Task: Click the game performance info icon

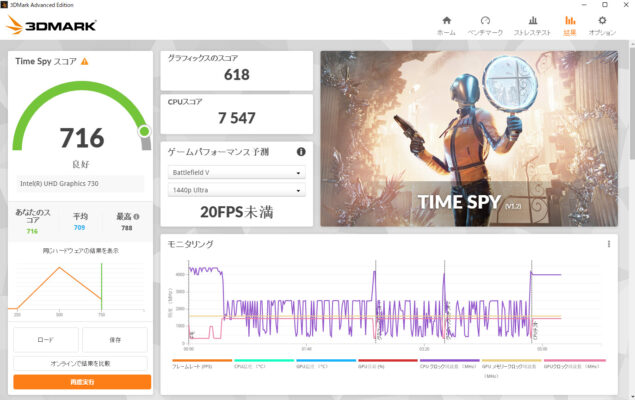Action: pos(301,152)
